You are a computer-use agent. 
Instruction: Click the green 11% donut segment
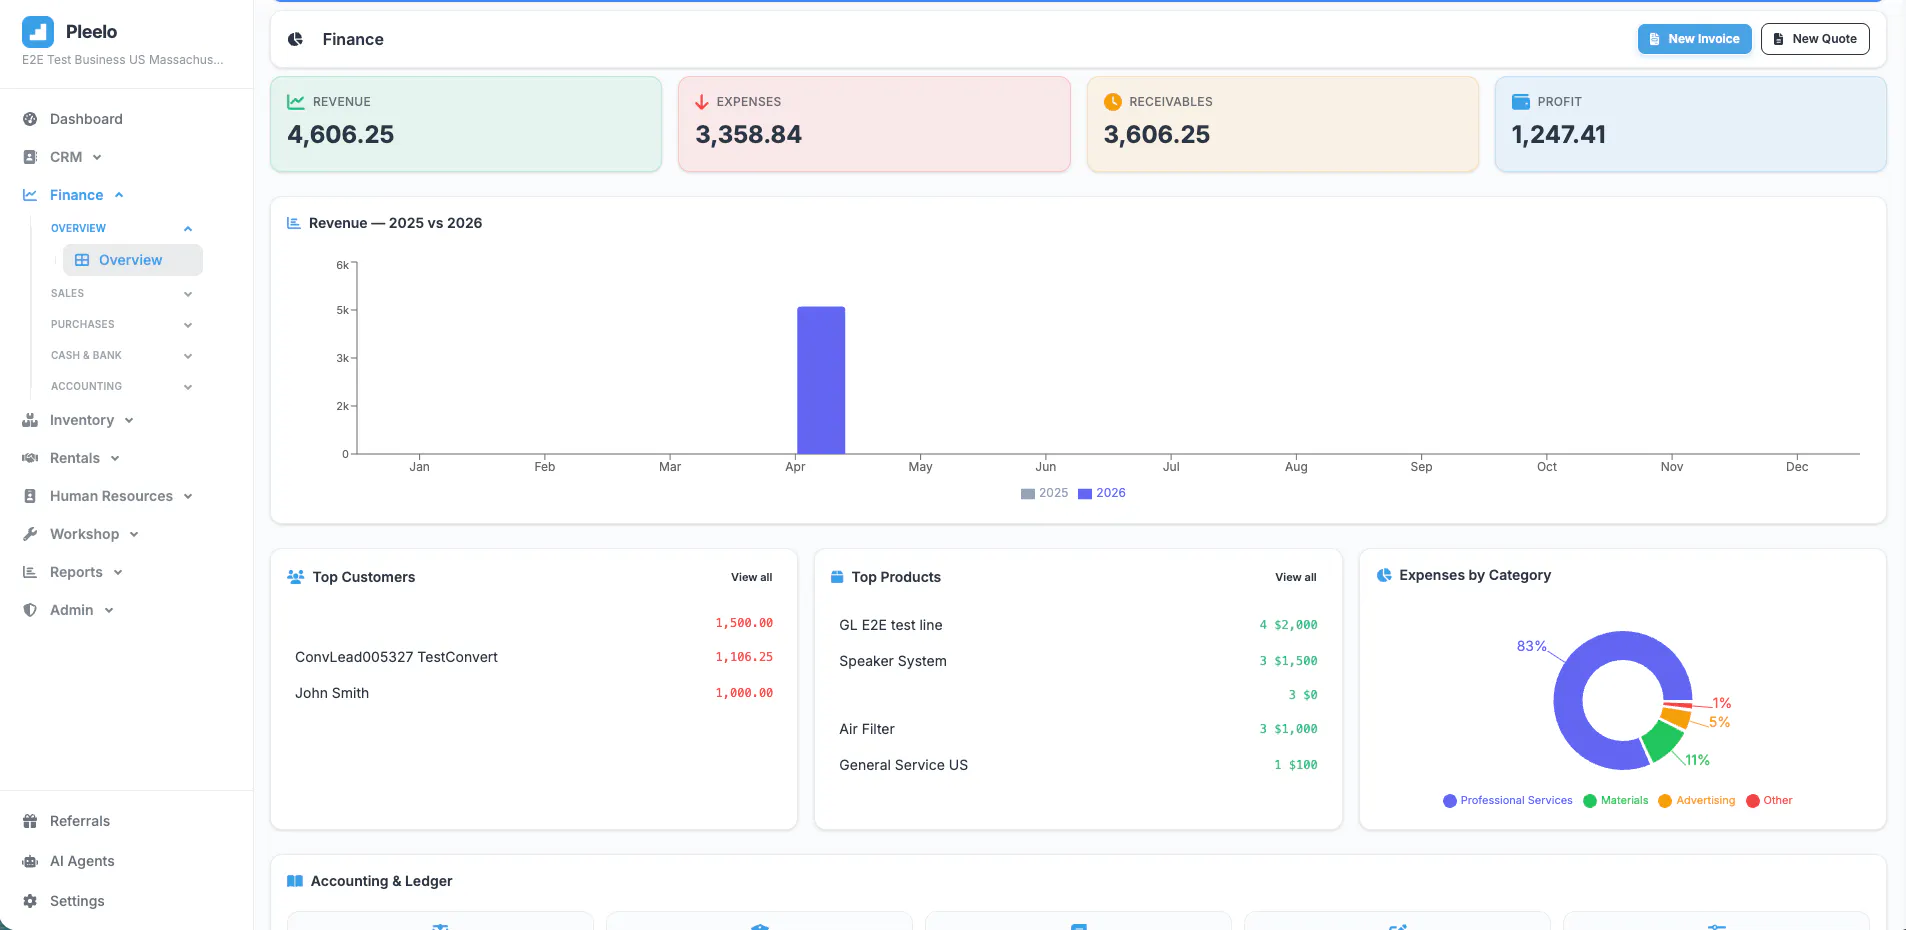[x=1662, y=739]
